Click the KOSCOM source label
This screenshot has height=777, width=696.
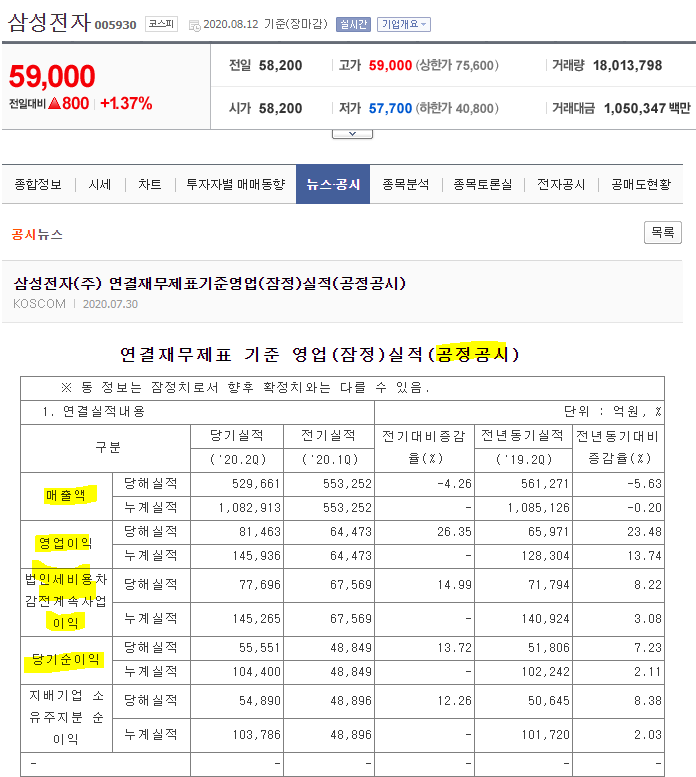pos(39,304)
